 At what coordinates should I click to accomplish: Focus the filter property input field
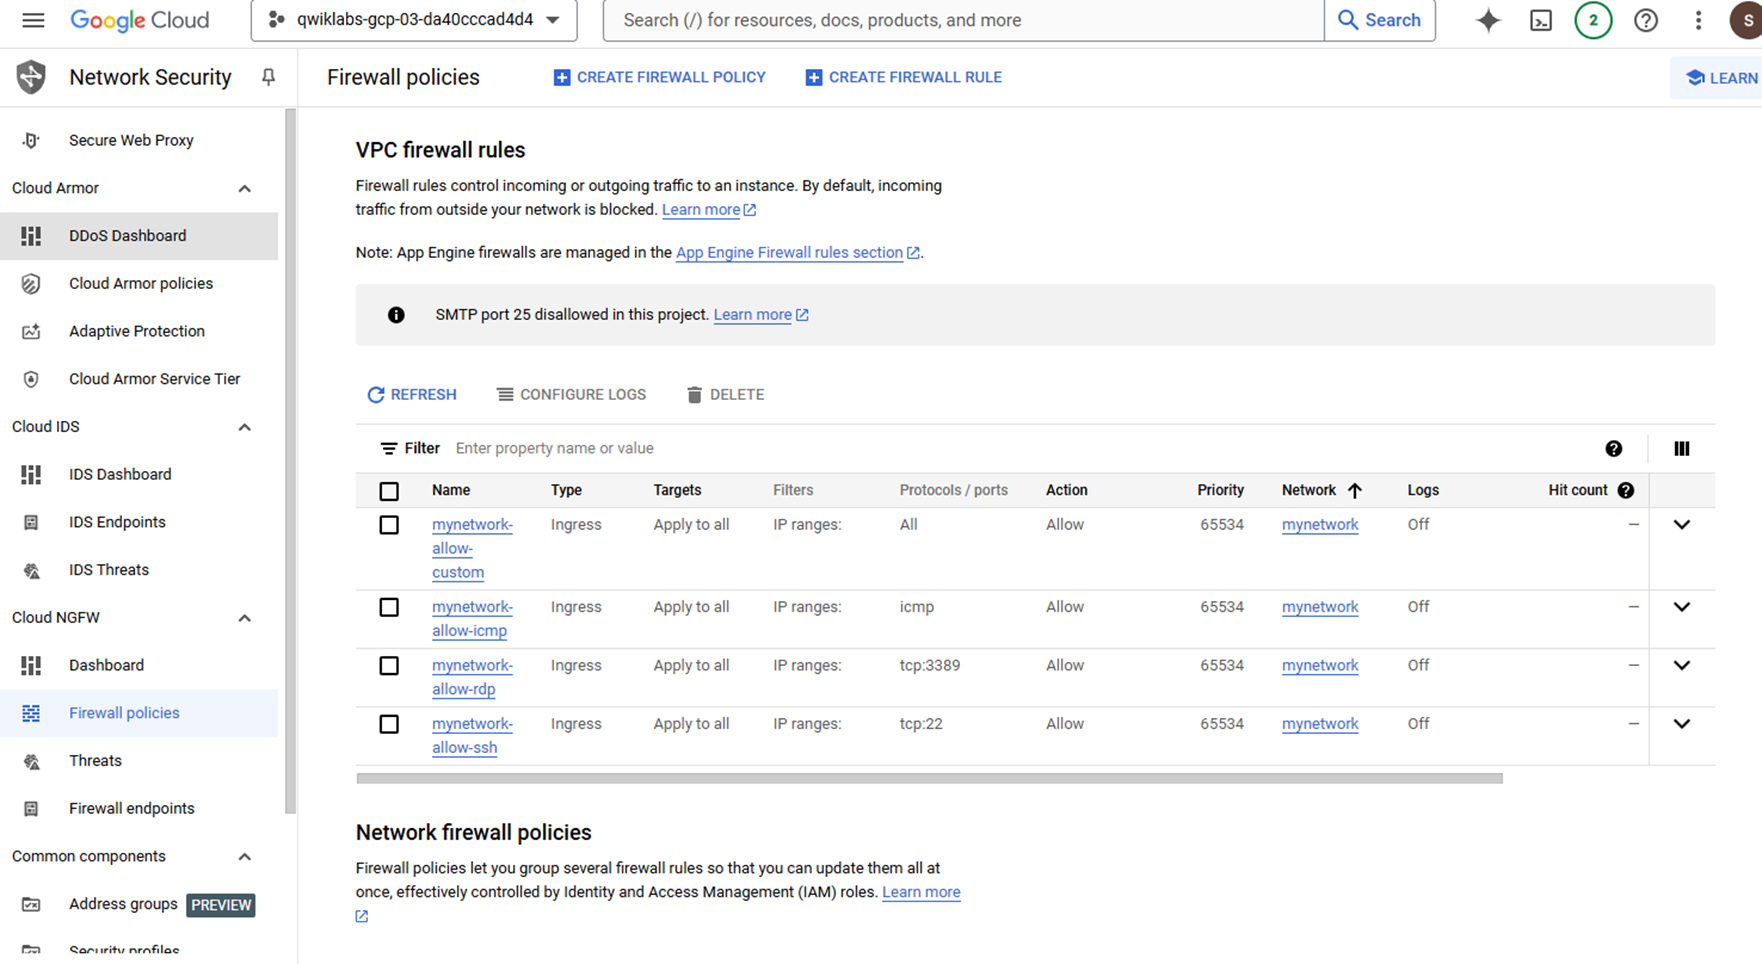click(1020, 449)
